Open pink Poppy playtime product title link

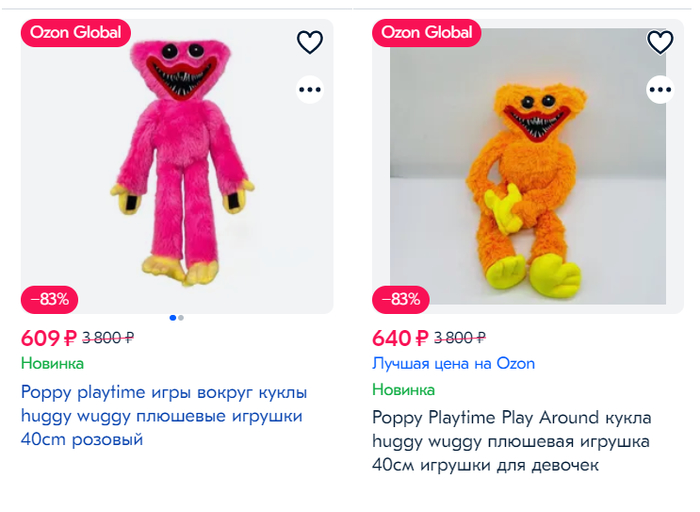[164, 416]
